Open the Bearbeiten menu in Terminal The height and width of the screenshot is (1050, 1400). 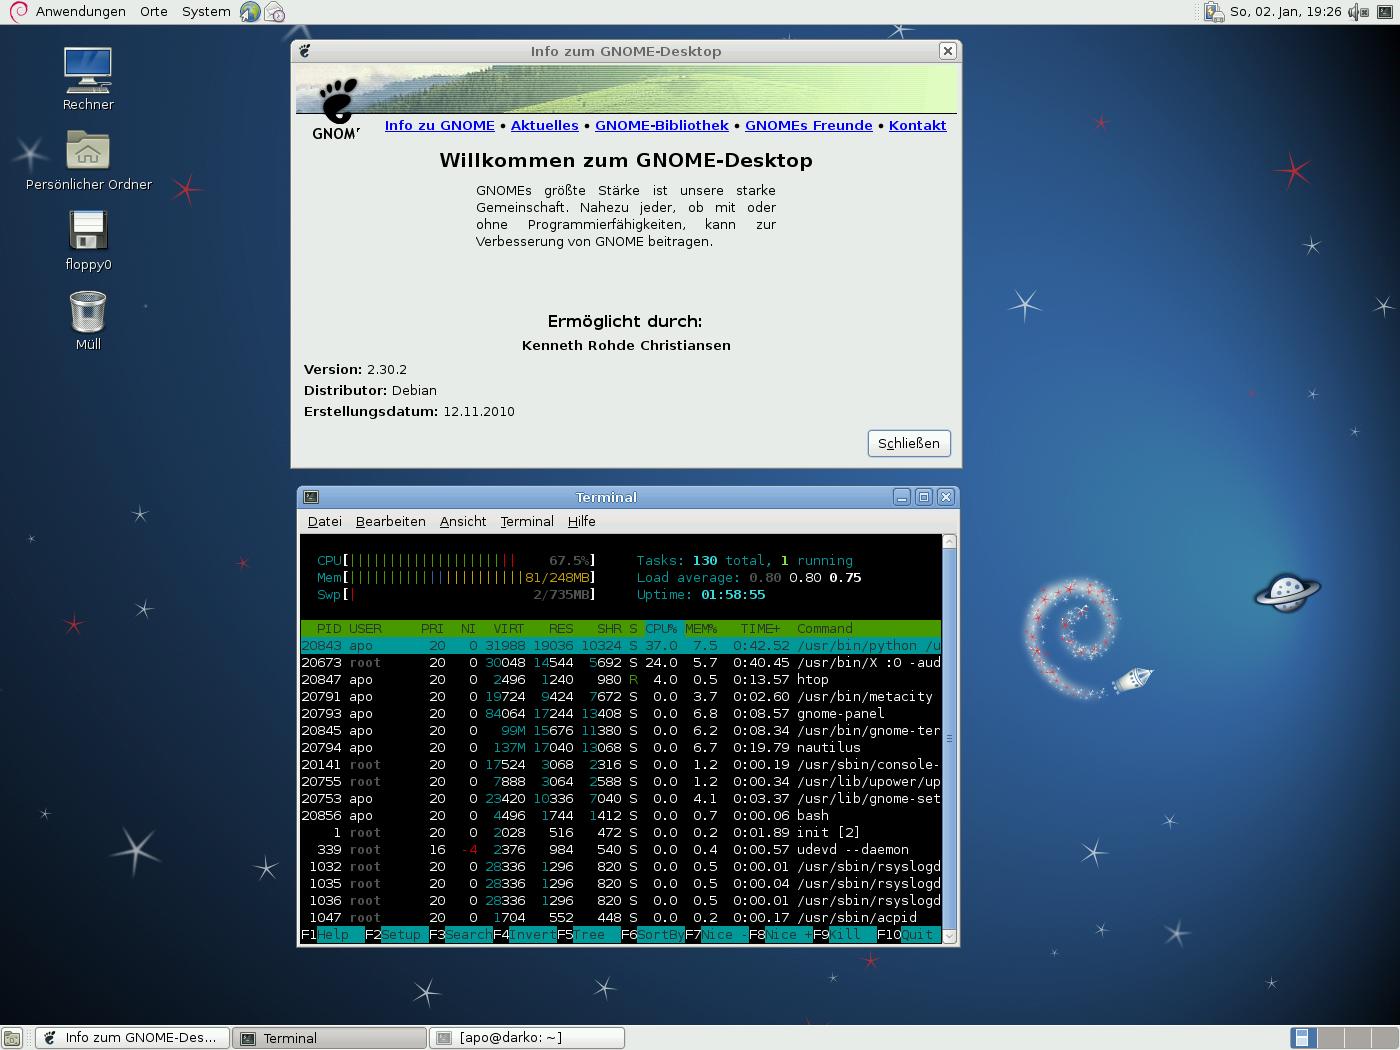pos(391,521)
